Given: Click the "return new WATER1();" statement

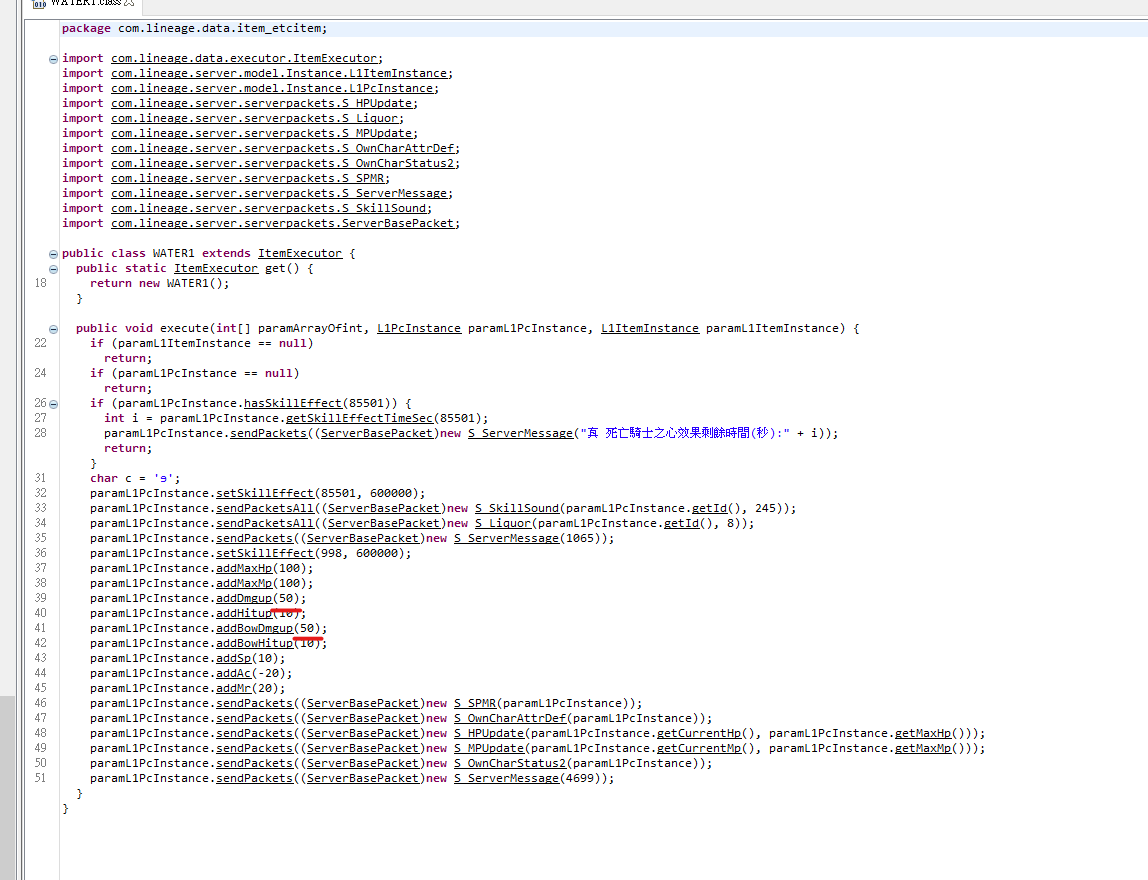Looking at the screenshot, I should 160,283.
